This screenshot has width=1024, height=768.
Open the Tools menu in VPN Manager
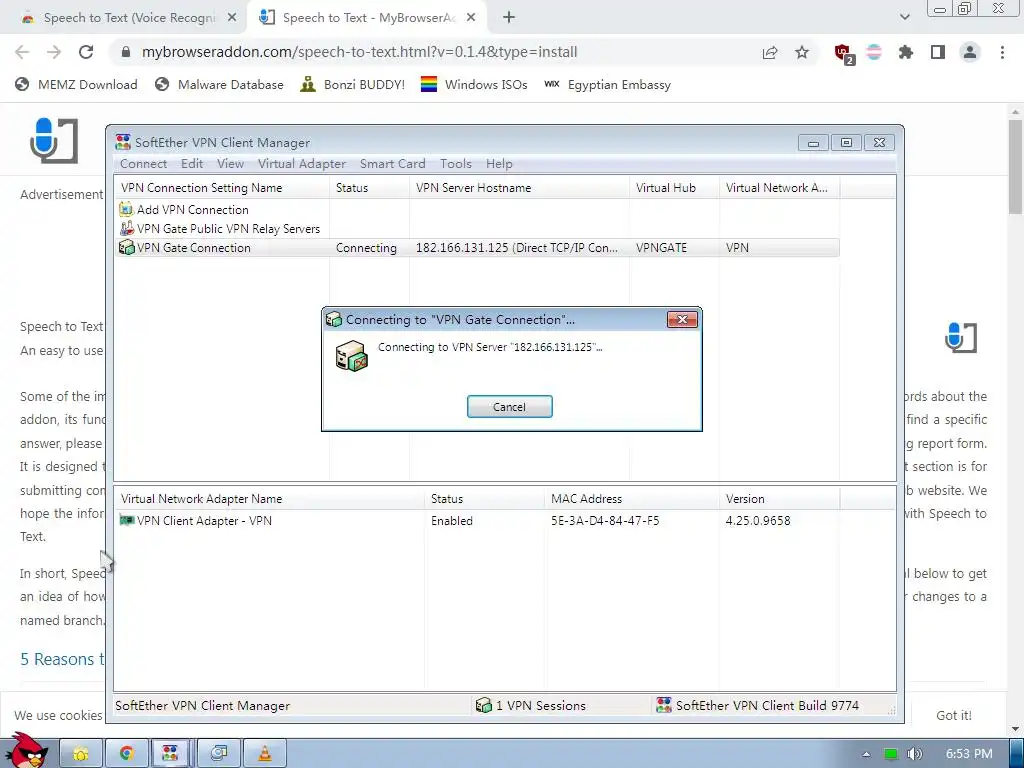click(x=455, y=164)
